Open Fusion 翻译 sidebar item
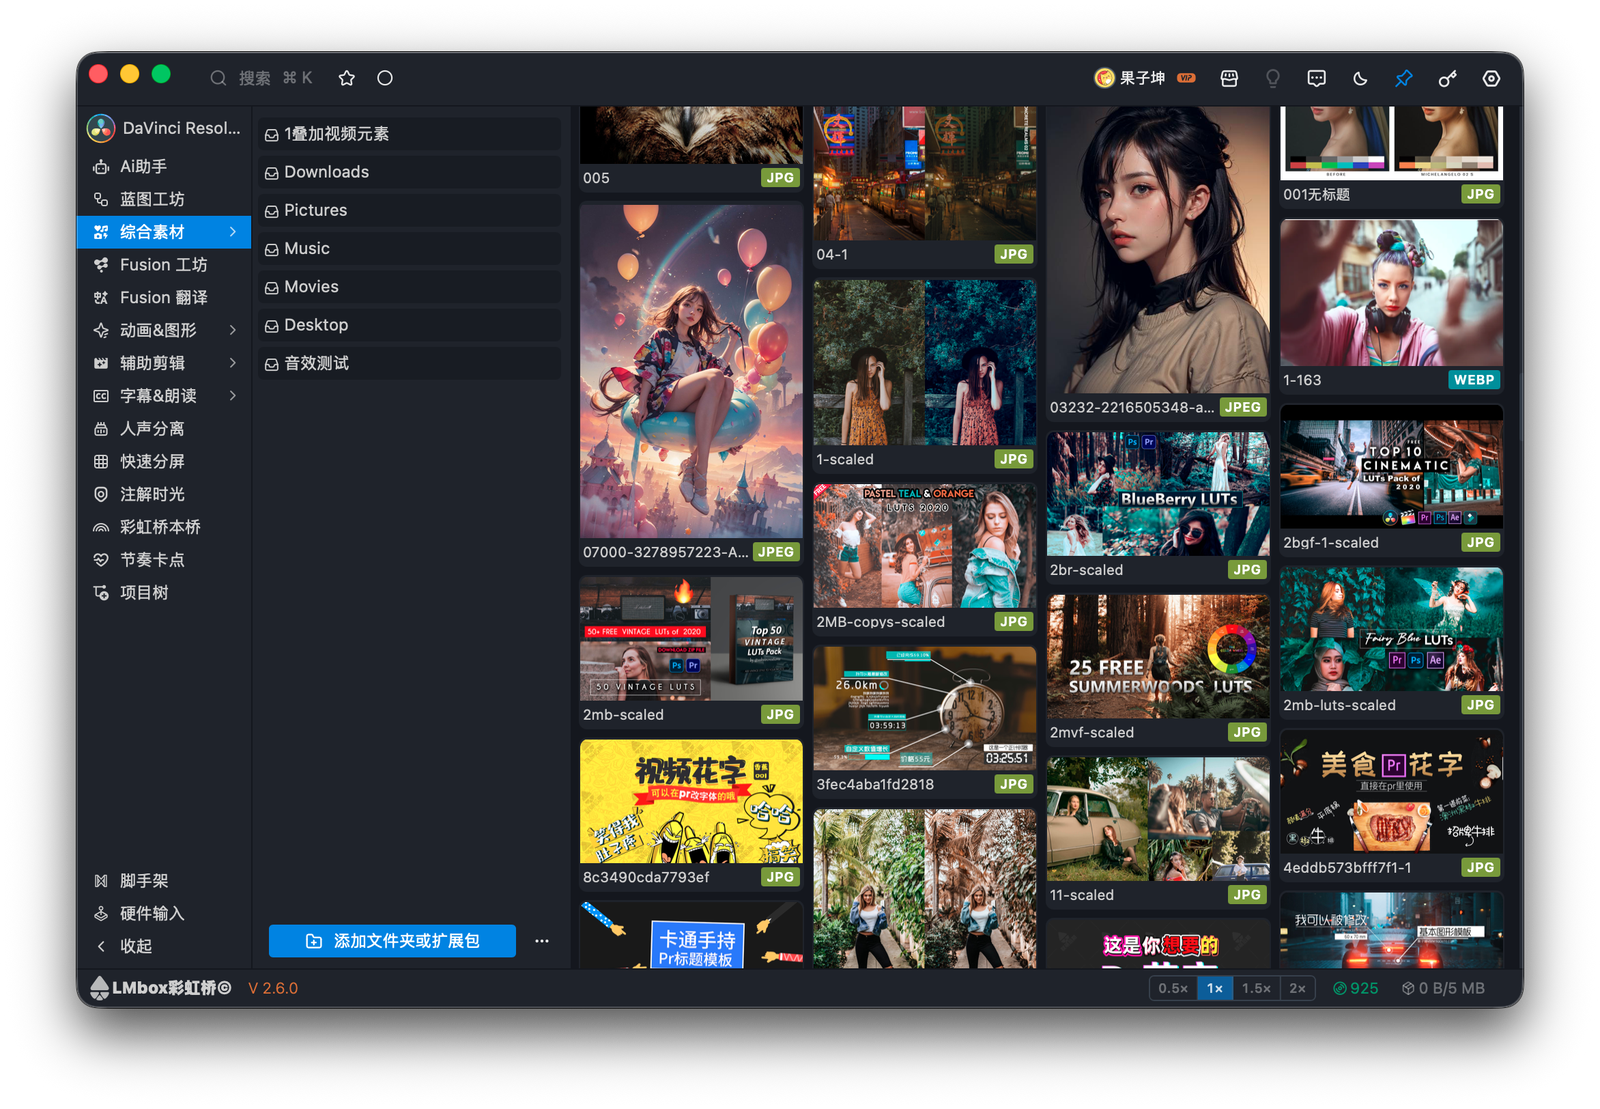1600x1109 pixels. pos(164,297)
